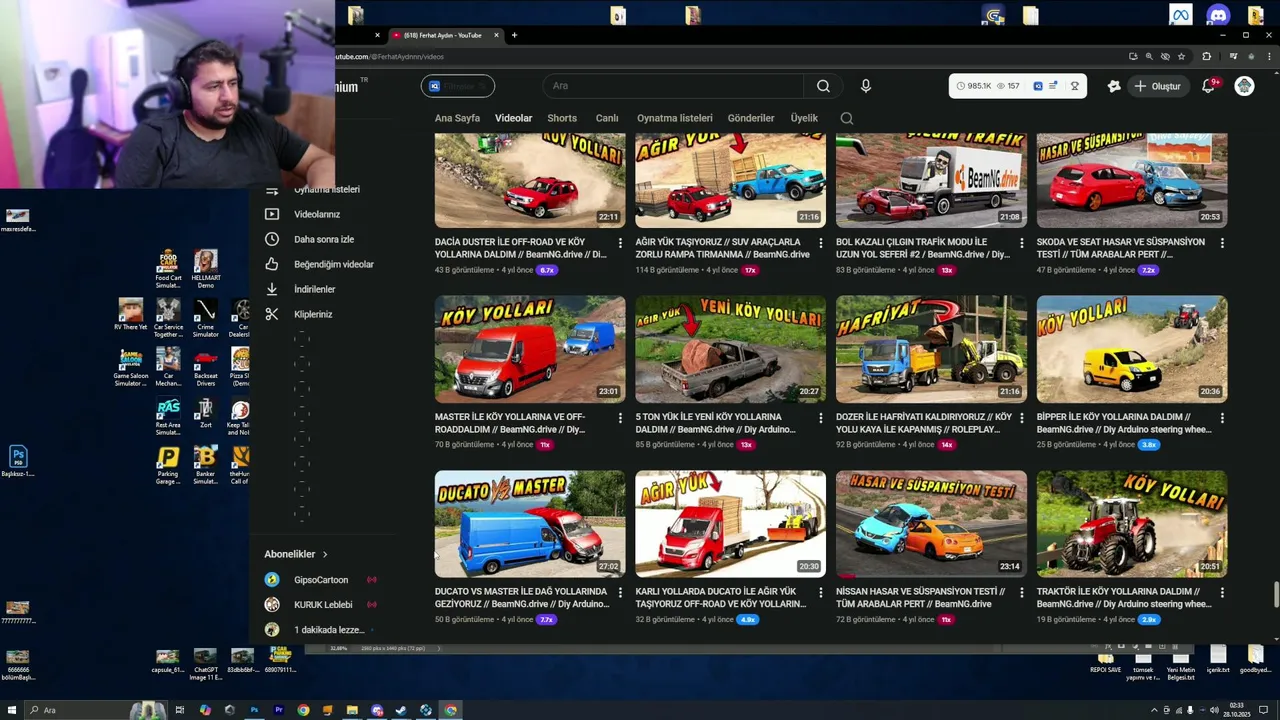
Task: Open Traktör ile köy yollarına video title
Action: pyautogui.click(x=1124, y=598)
